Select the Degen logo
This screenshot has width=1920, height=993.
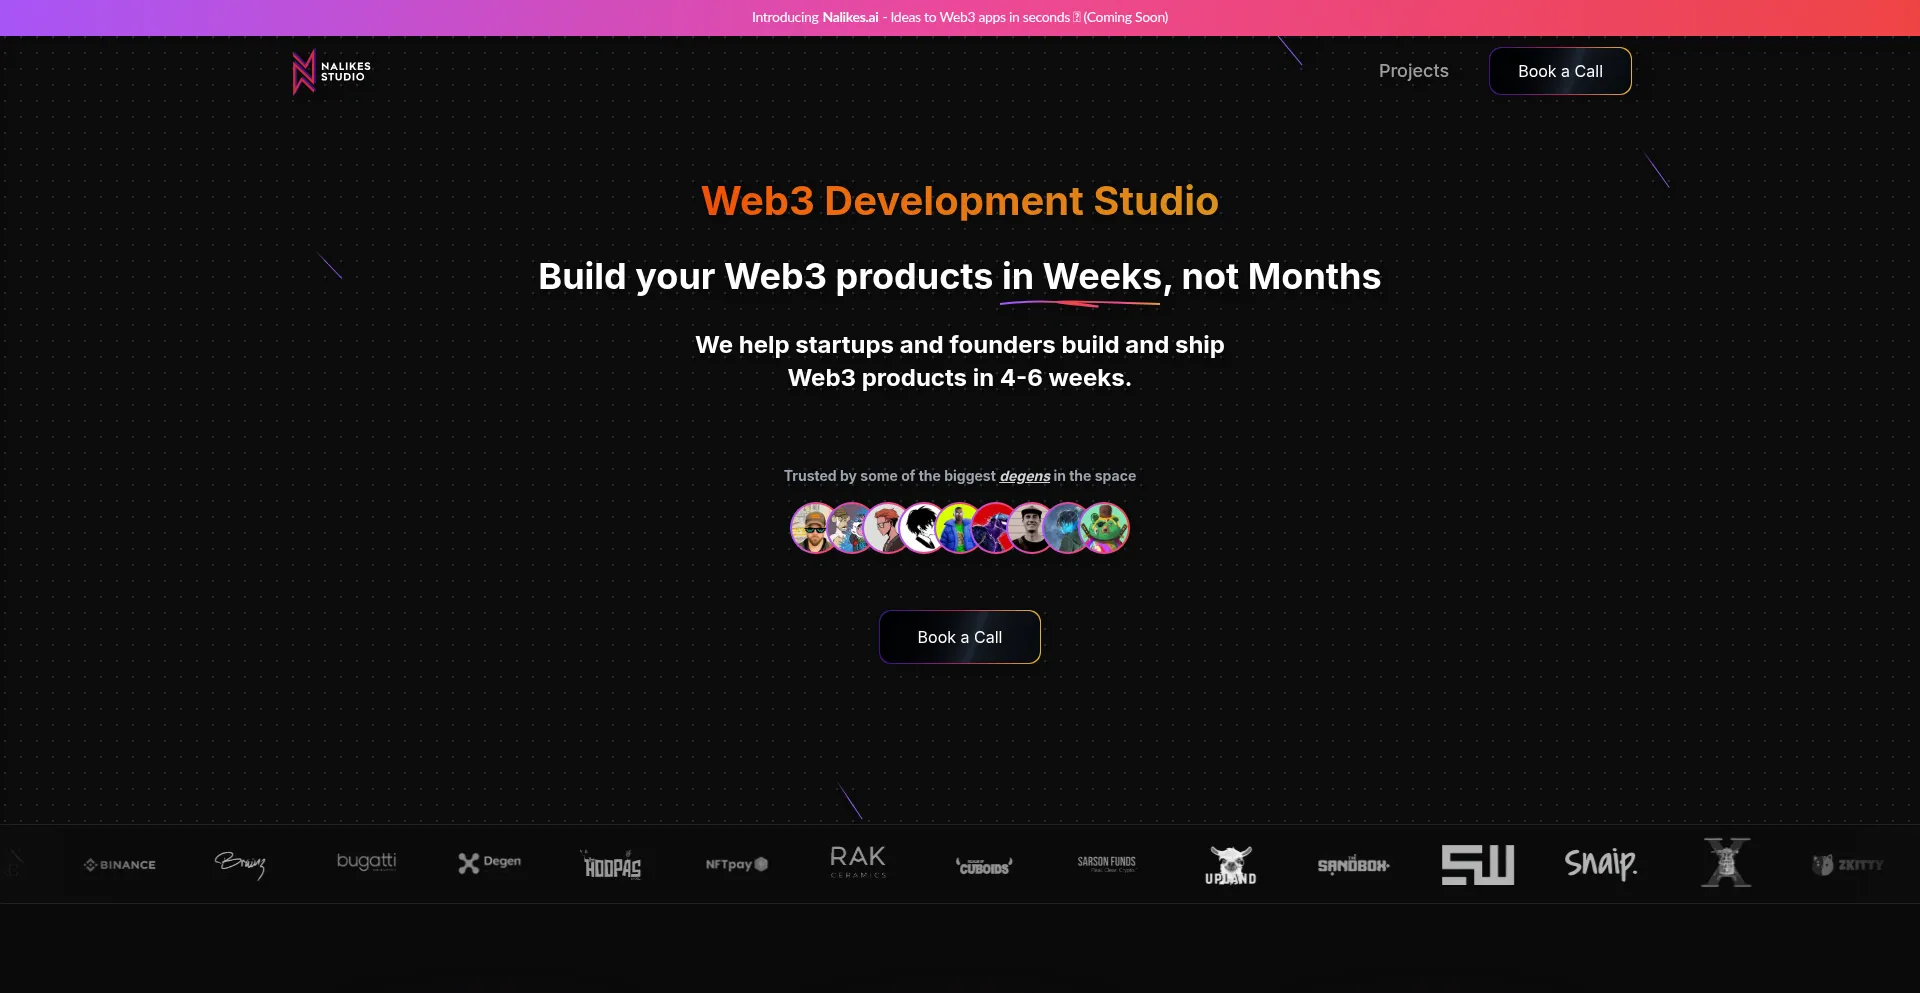tap(489, 863)
